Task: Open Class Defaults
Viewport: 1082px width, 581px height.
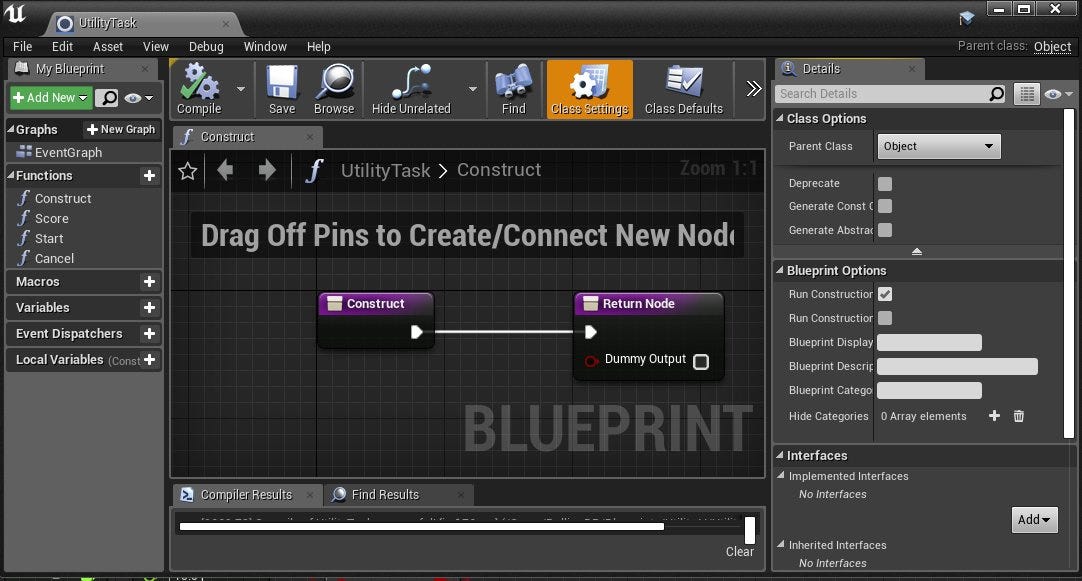Action: point(683,88)
